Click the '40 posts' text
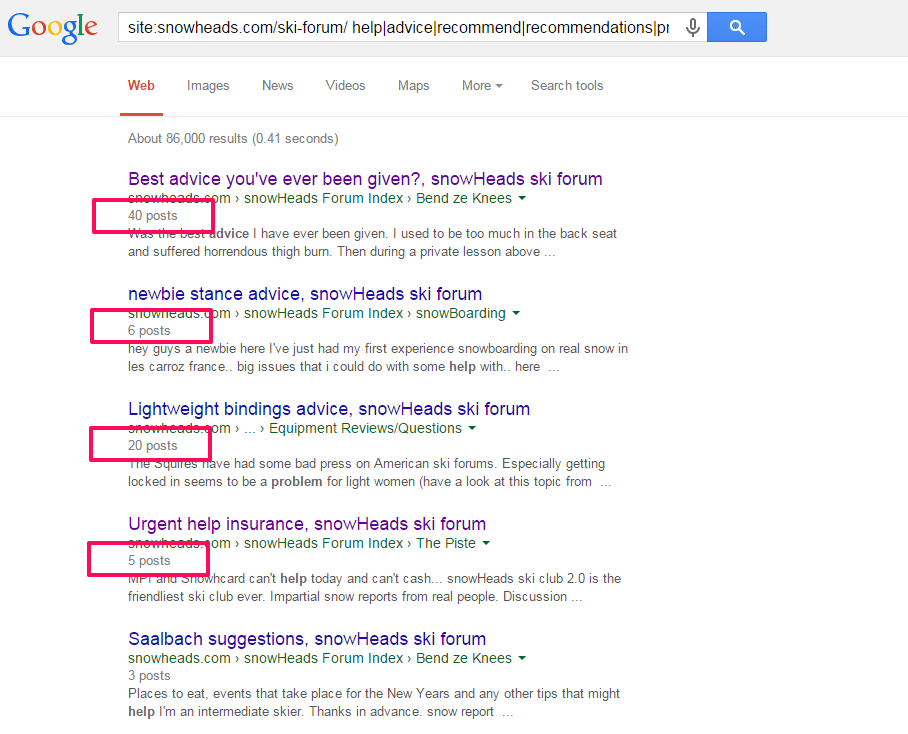Screen dimensions: 908x734 (x=152, y=216)
